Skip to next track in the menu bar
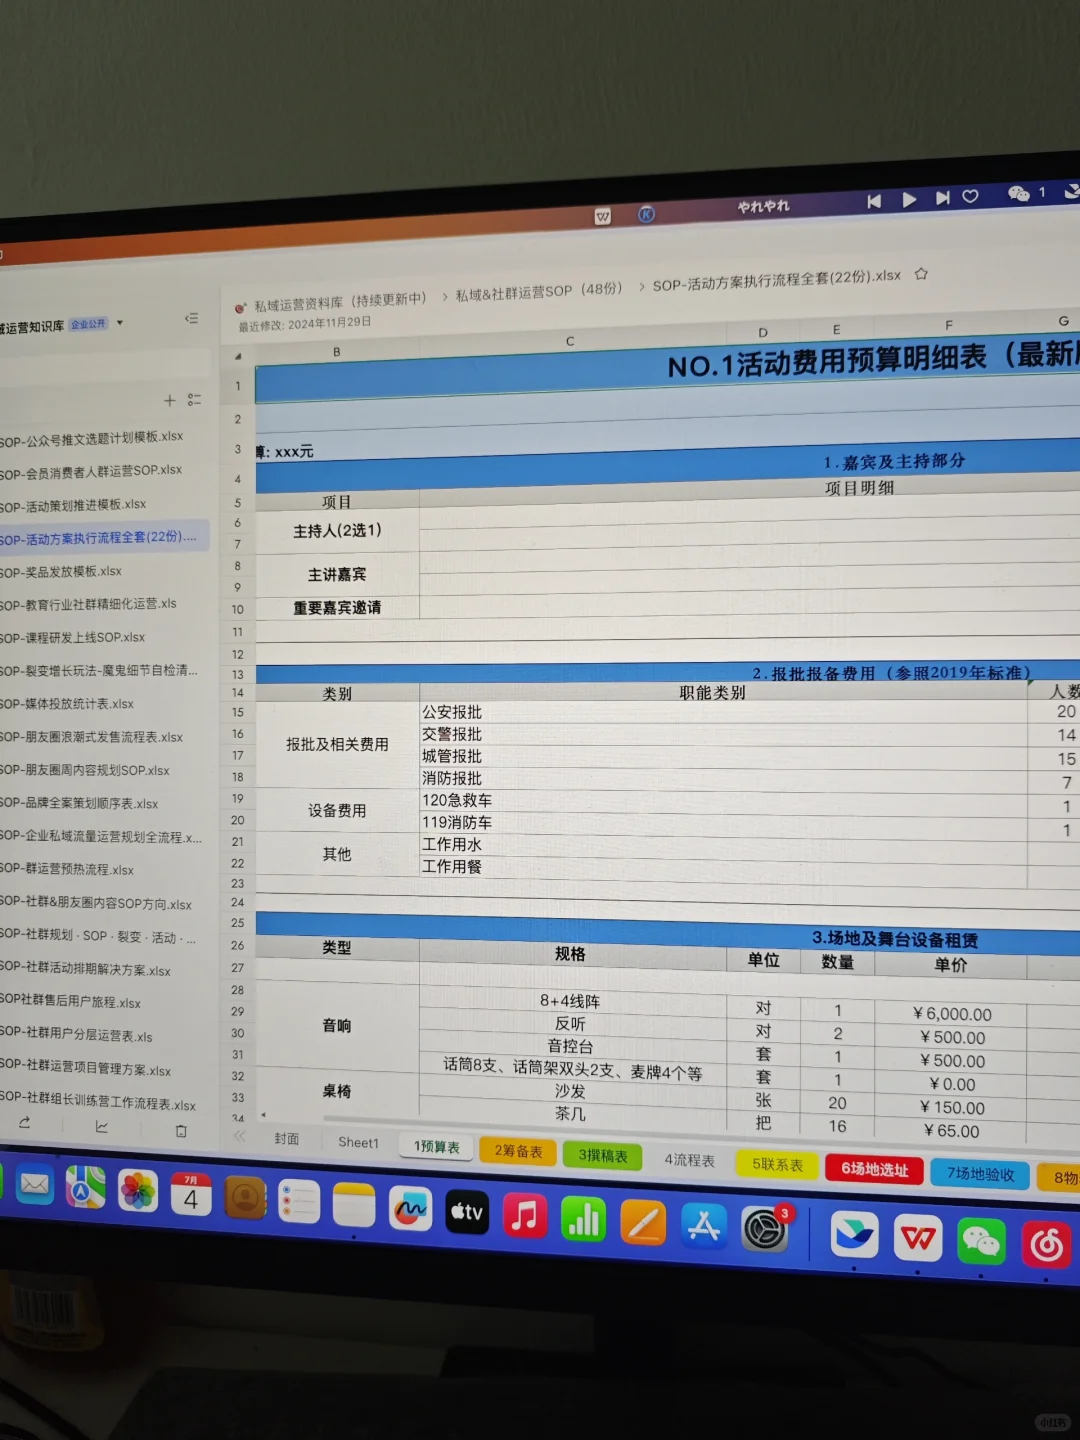Image resolution: width=1080 pixels, height=1440 pixels. point(941,198)
